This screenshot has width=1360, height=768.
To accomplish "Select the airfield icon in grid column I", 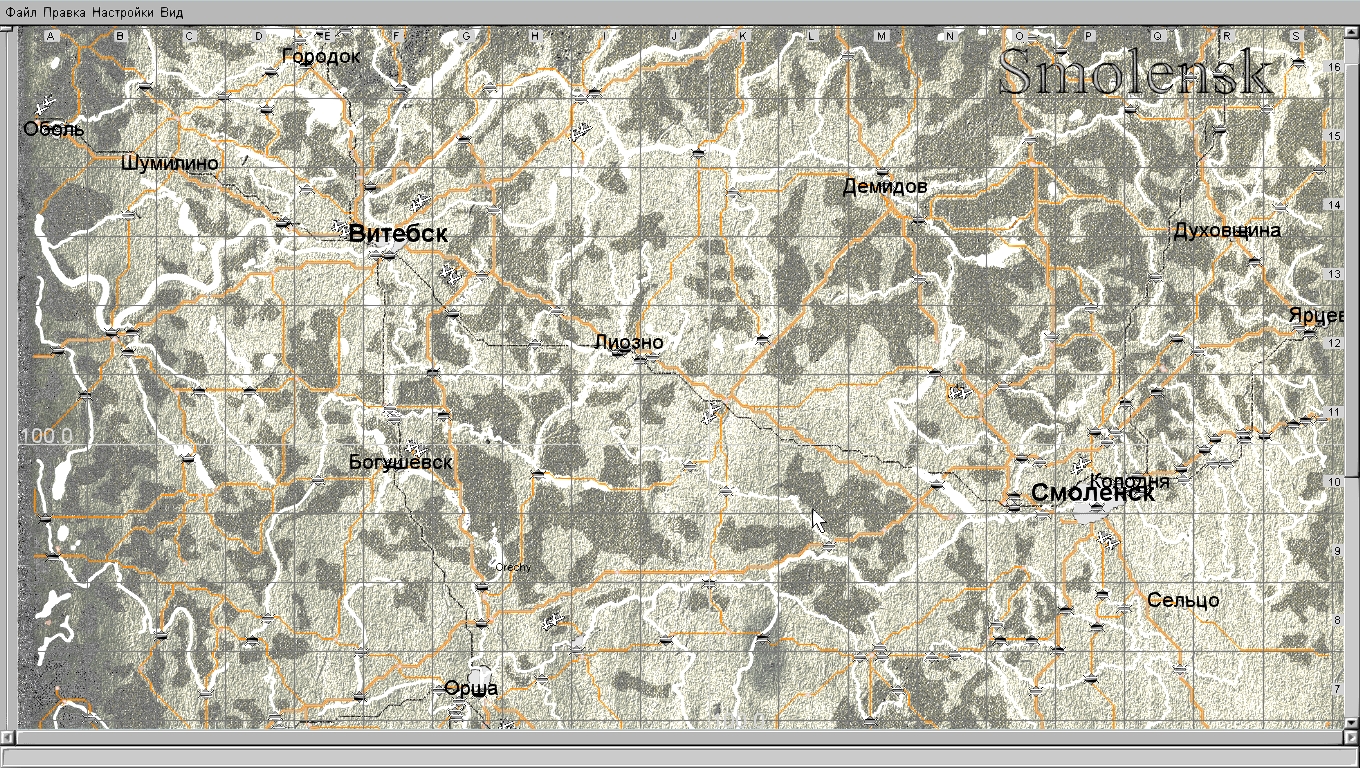I will [x=581, y=131].
